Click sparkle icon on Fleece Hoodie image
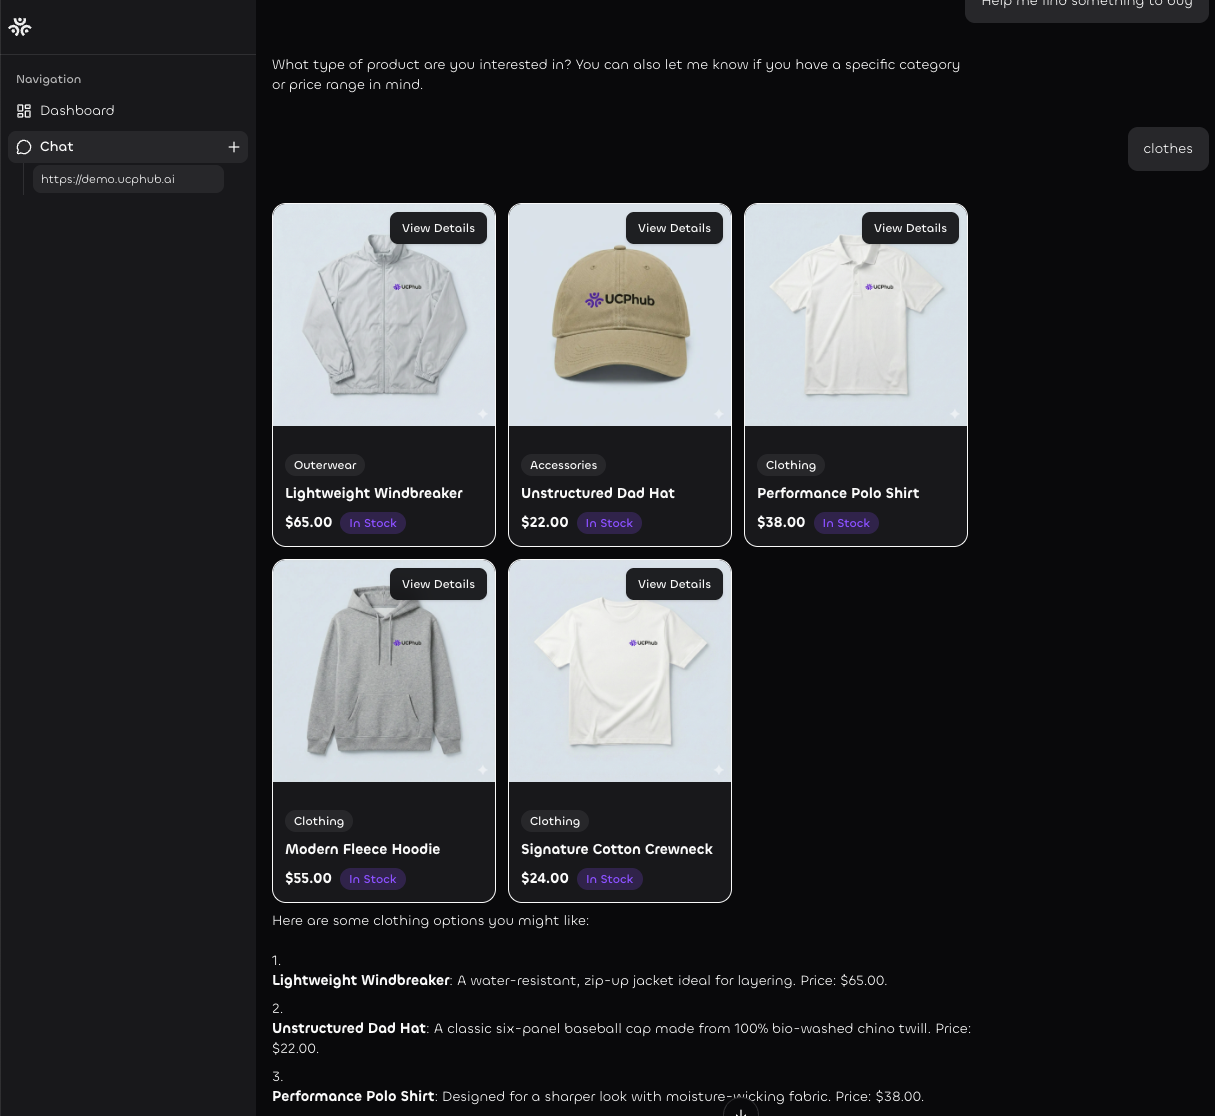This screenshot has width=1215, height=1116. coord(482,769)
